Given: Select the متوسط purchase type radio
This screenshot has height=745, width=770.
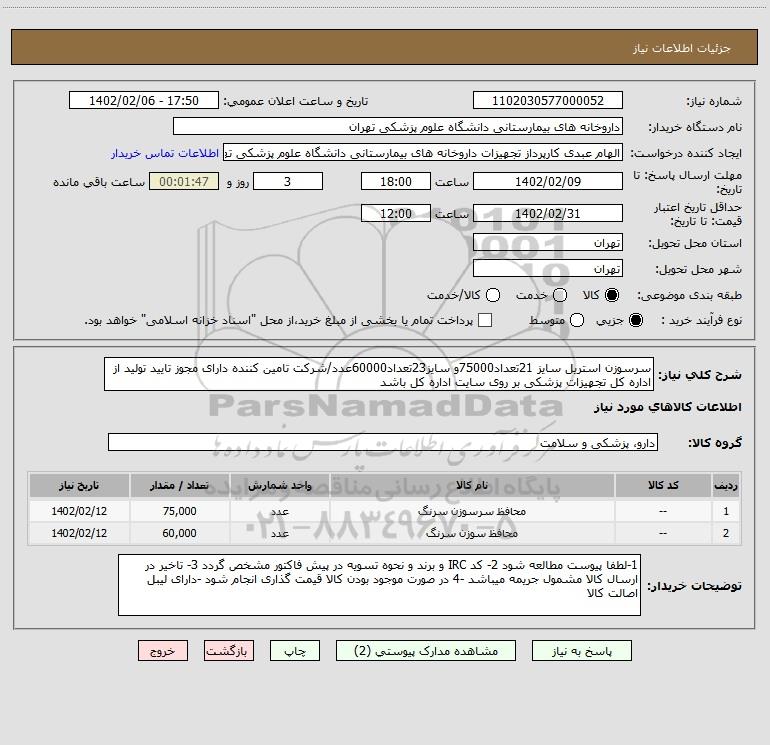Looking at the screenshot, I should (x=577, y=320).
